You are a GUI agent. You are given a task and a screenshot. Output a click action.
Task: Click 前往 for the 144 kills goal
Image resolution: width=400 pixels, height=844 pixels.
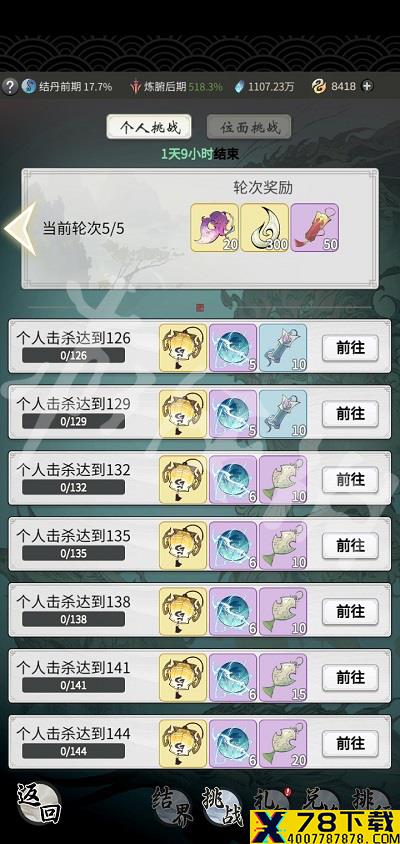[350, 743]
